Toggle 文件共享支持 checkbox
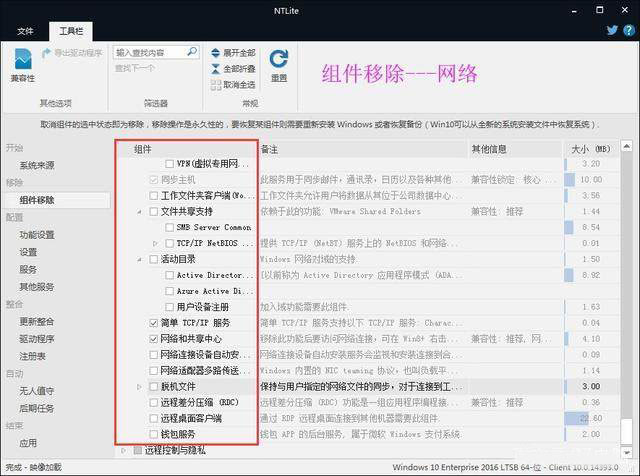The width and height of the screenshot is (640, 476). [153, 211]
